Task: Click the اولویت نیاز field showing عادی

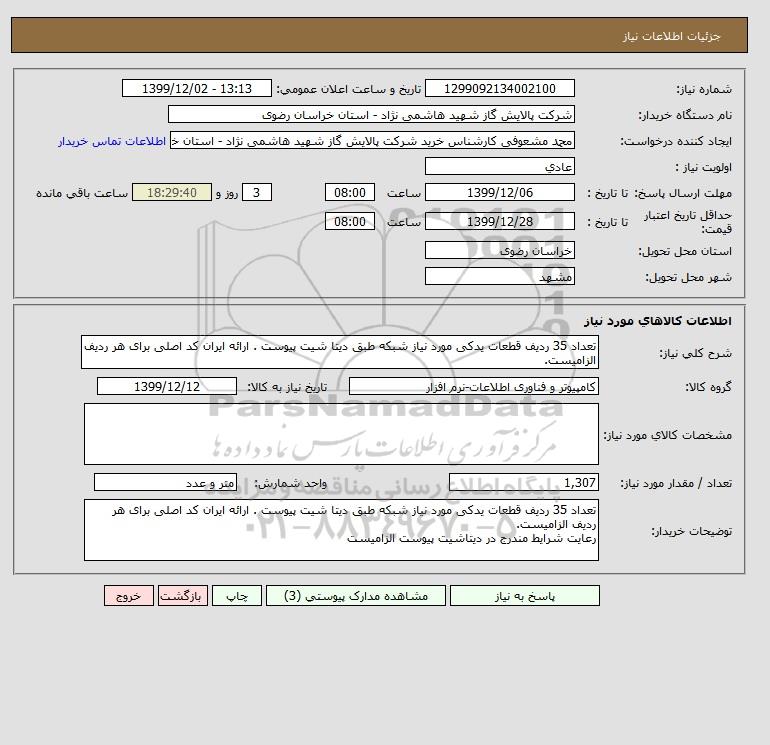Action: [x=499, y=166]
